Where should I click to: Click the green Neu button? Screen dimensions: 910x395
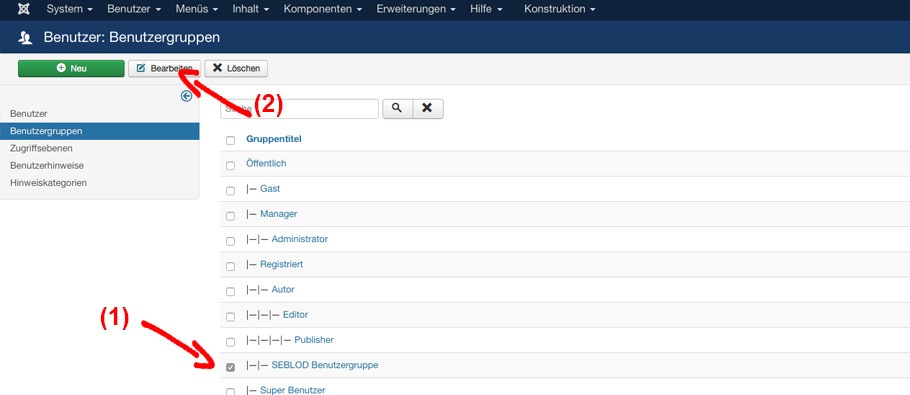point(71,68)
